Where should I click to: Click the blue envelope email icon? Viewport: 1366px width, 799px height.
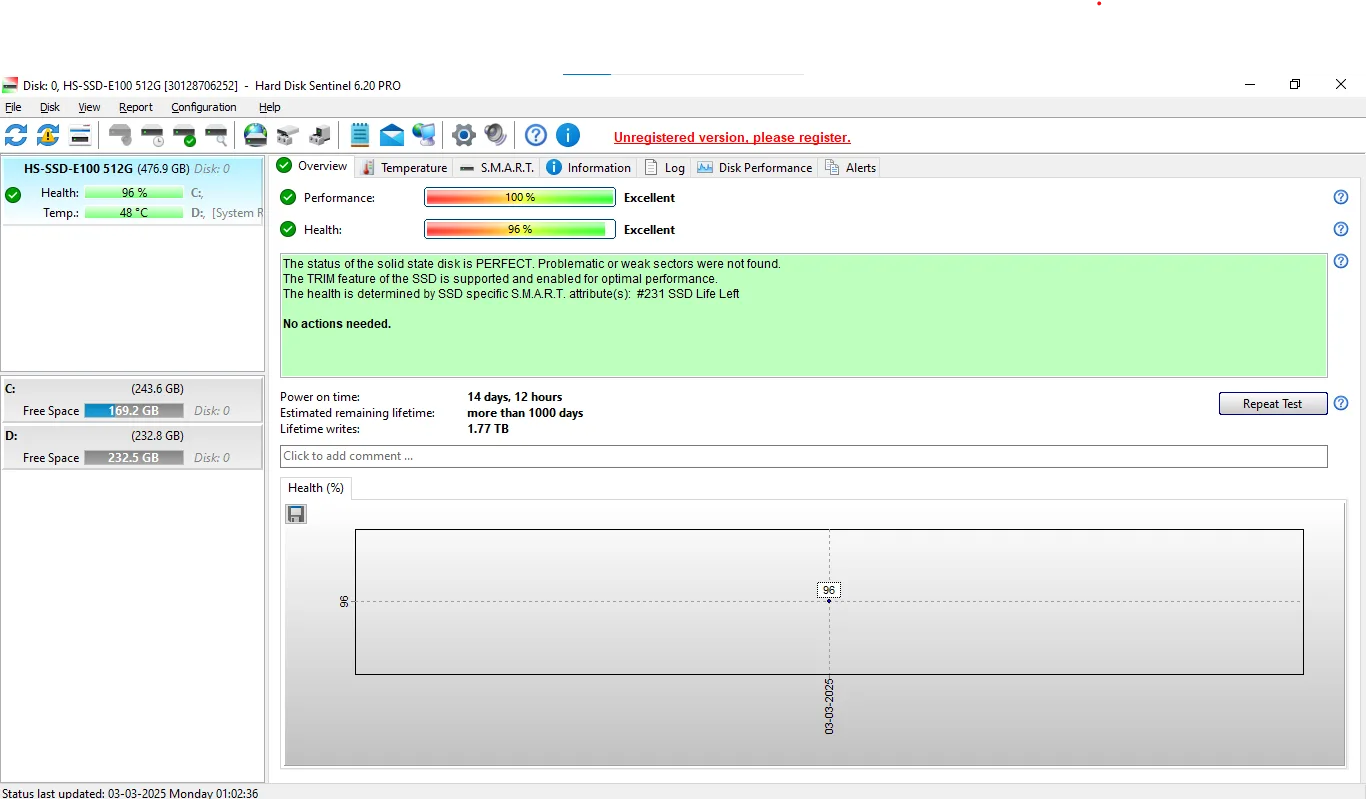[392, 135]
